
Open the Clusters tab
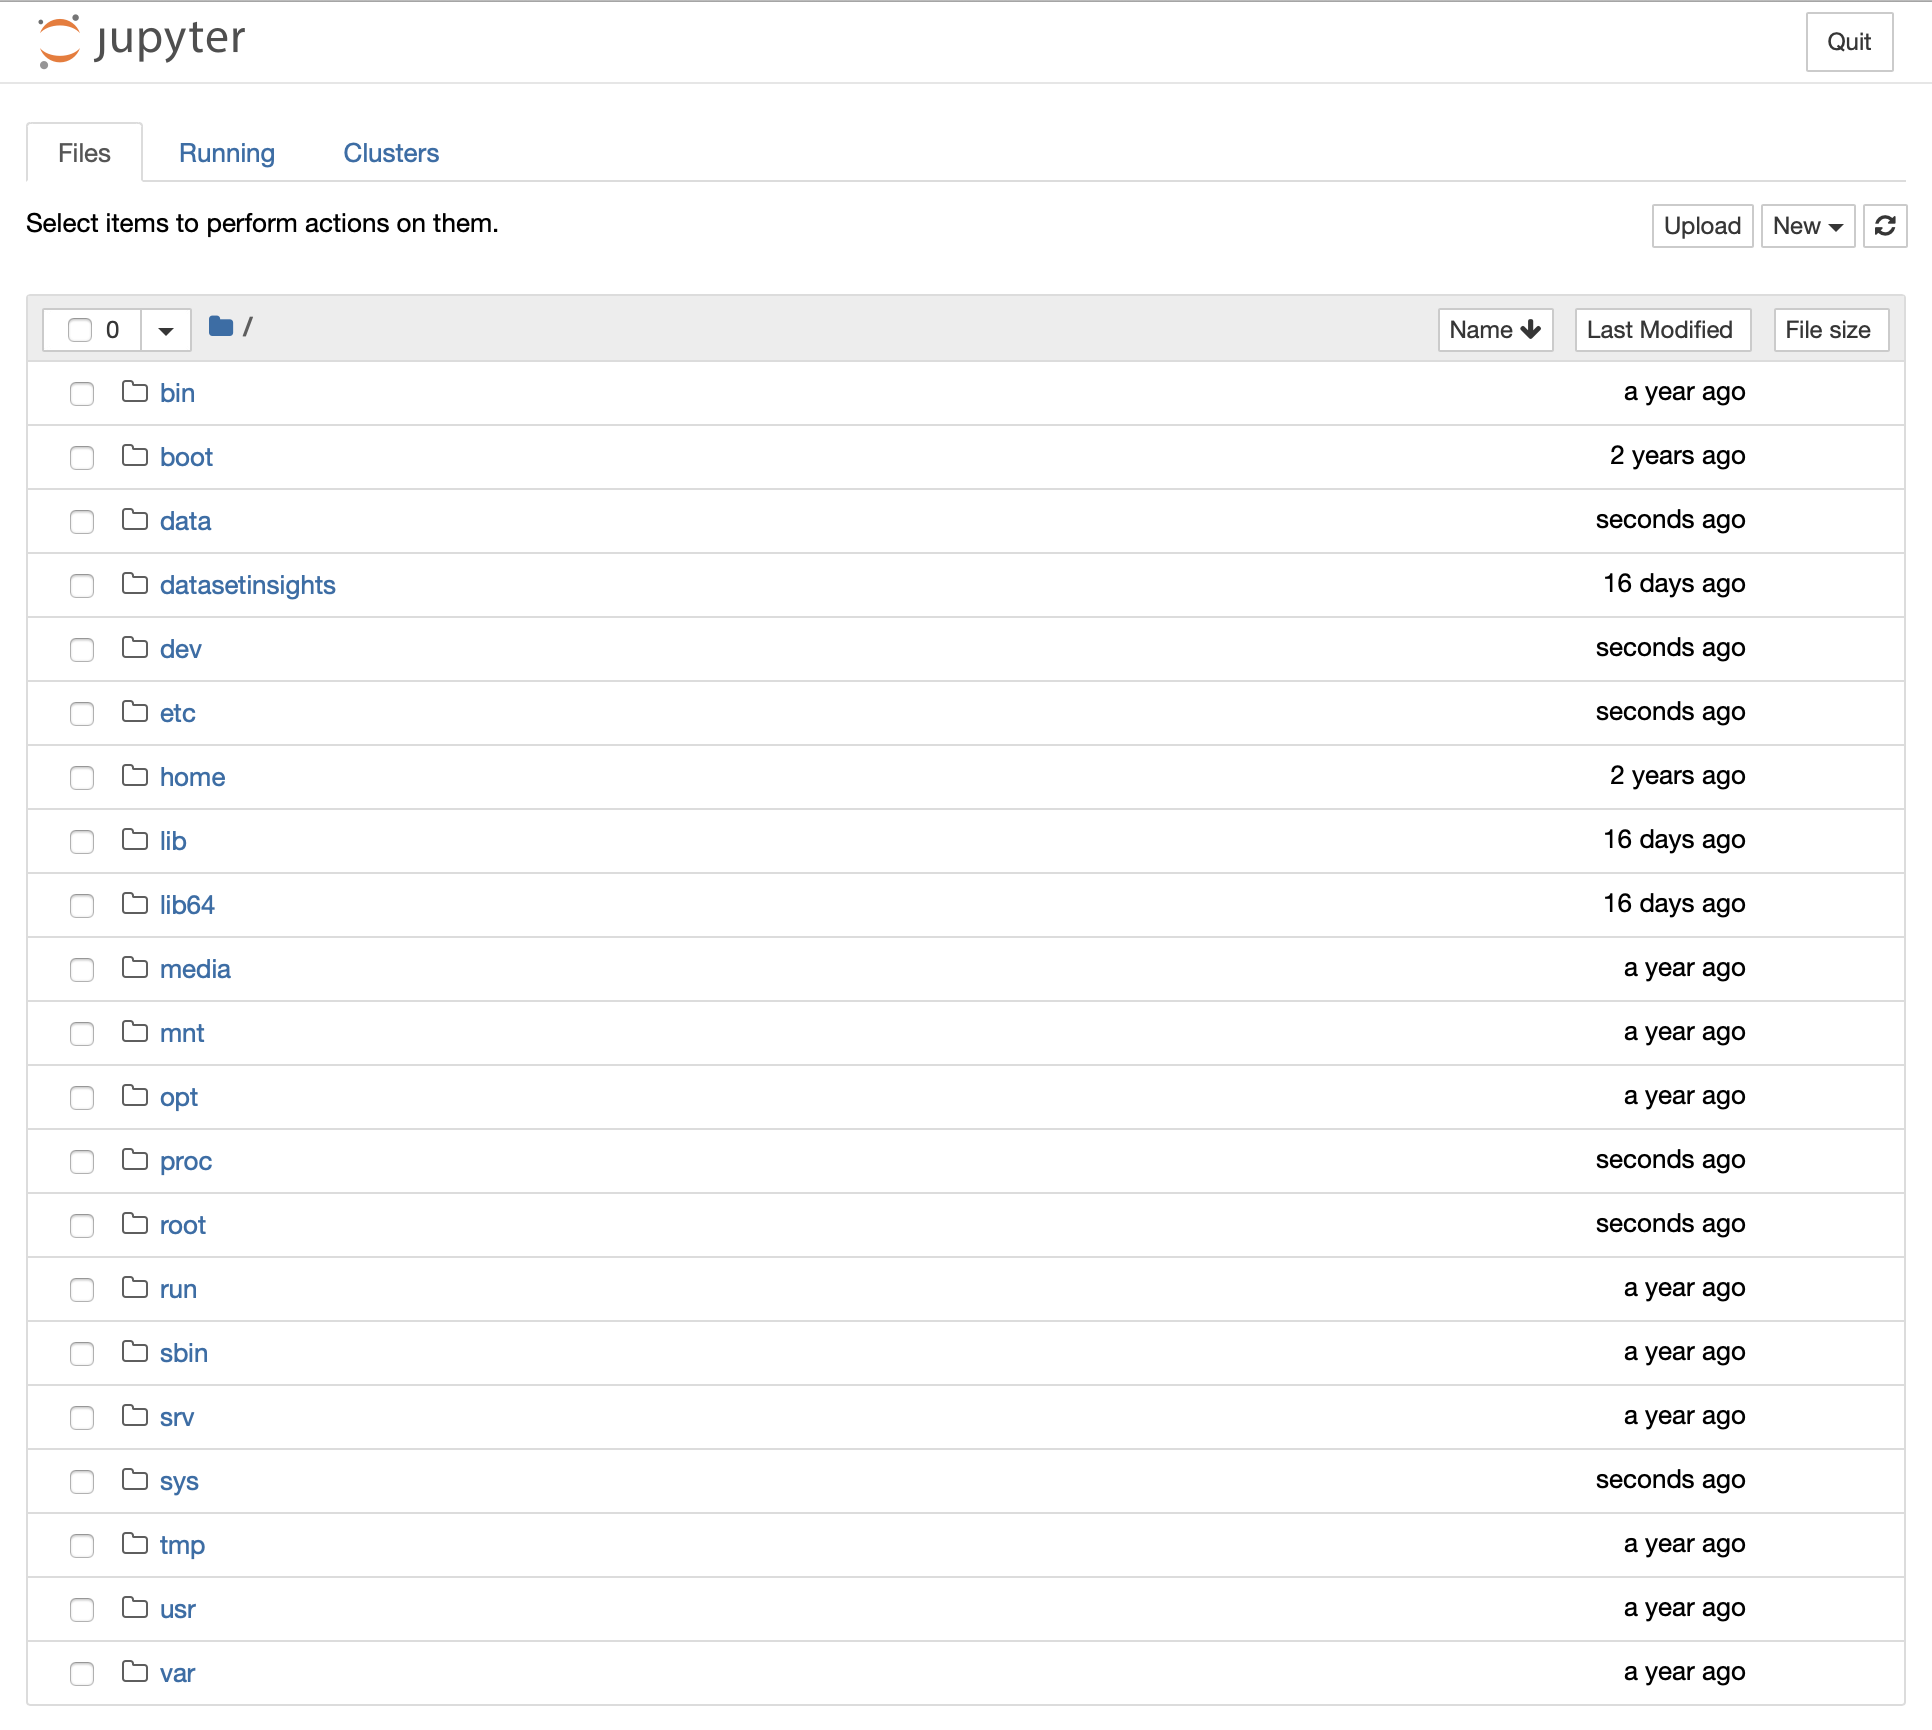coord(391,153)
